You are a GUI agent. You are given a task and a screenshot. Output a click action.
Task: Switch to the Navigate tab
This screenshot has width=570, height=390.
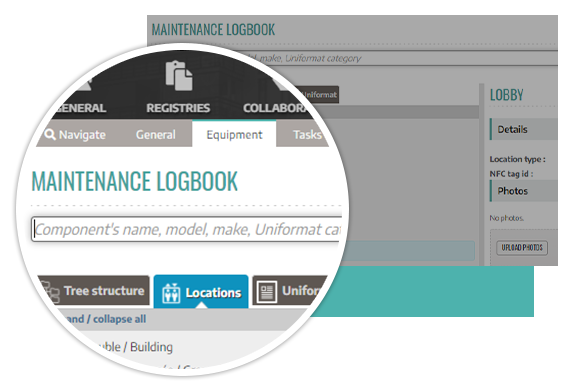click(x=75, y=134)
